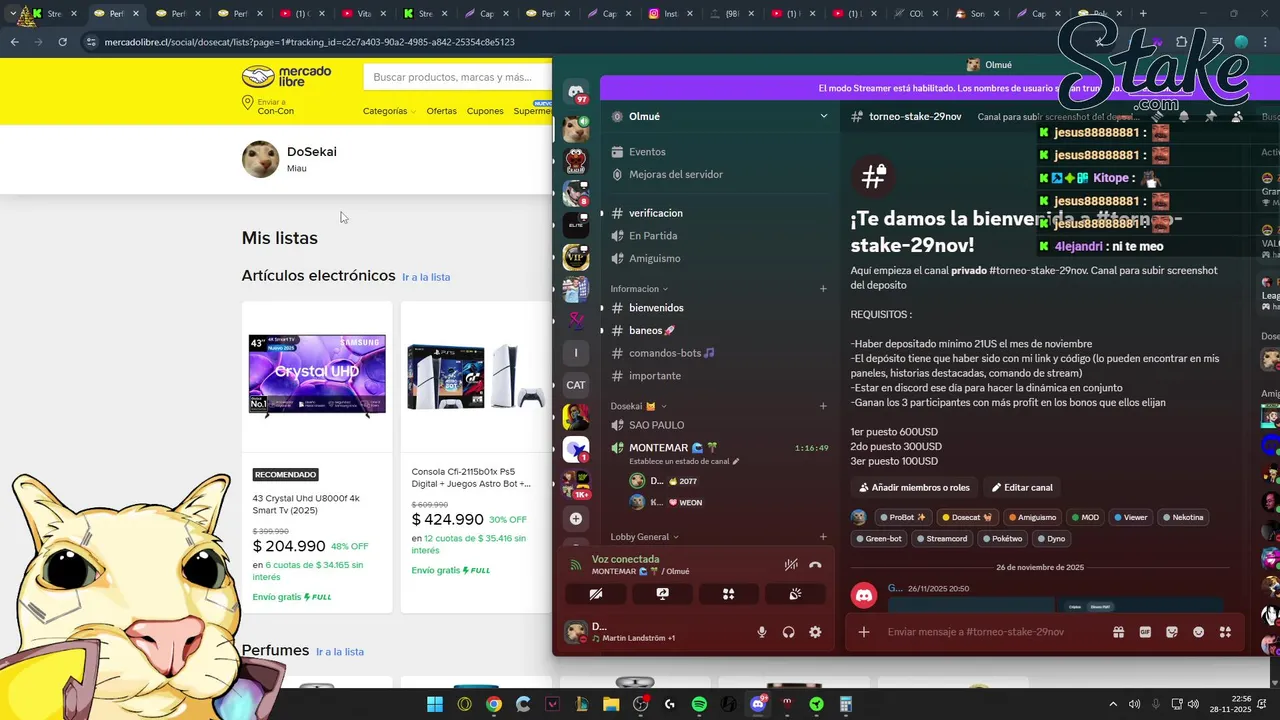Image resolution: width=1280 pixels, height=720 pixels.
Task: Click Añadir miembros o roles button
Action: (x=914, y=488)
